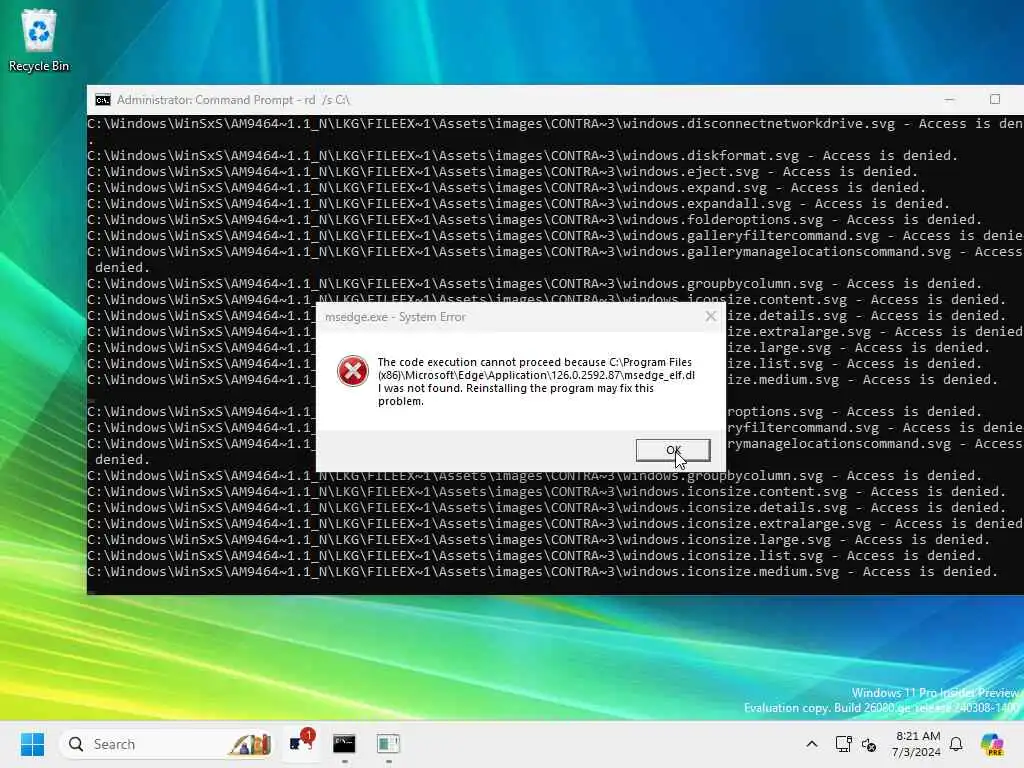Image resolution: width=1024 pixels, height=768 pixels.
Task: Click the windows.diskformat.svg output line
Action: tap(522, 155)
